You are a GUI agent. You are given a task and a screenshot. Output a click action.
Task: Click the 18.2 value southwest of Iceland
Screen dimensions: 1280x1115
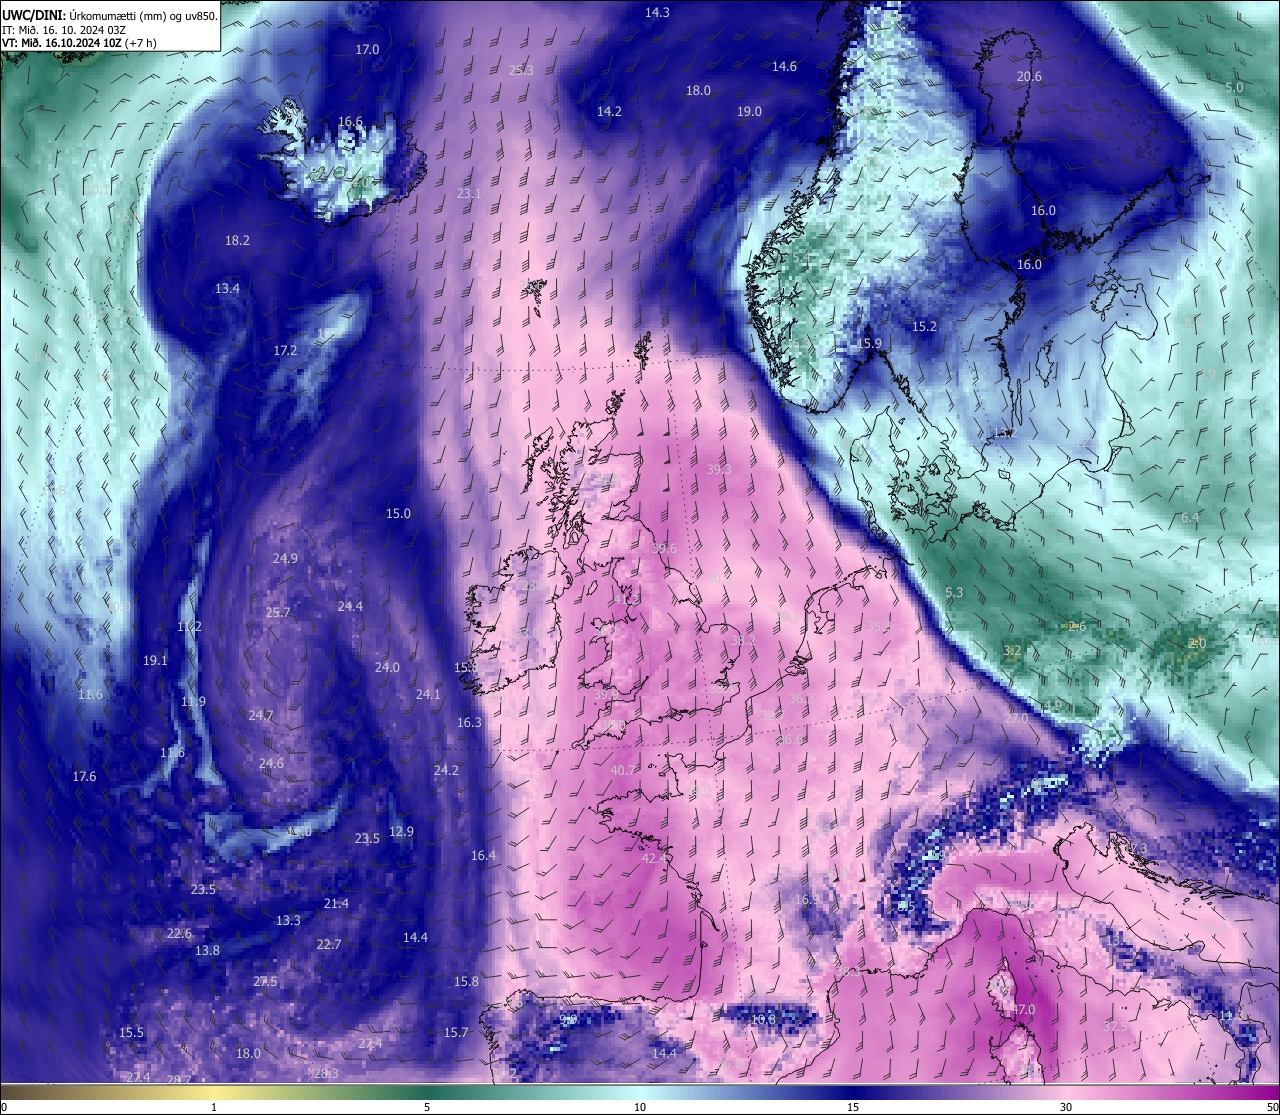click(x=237, y=240)
